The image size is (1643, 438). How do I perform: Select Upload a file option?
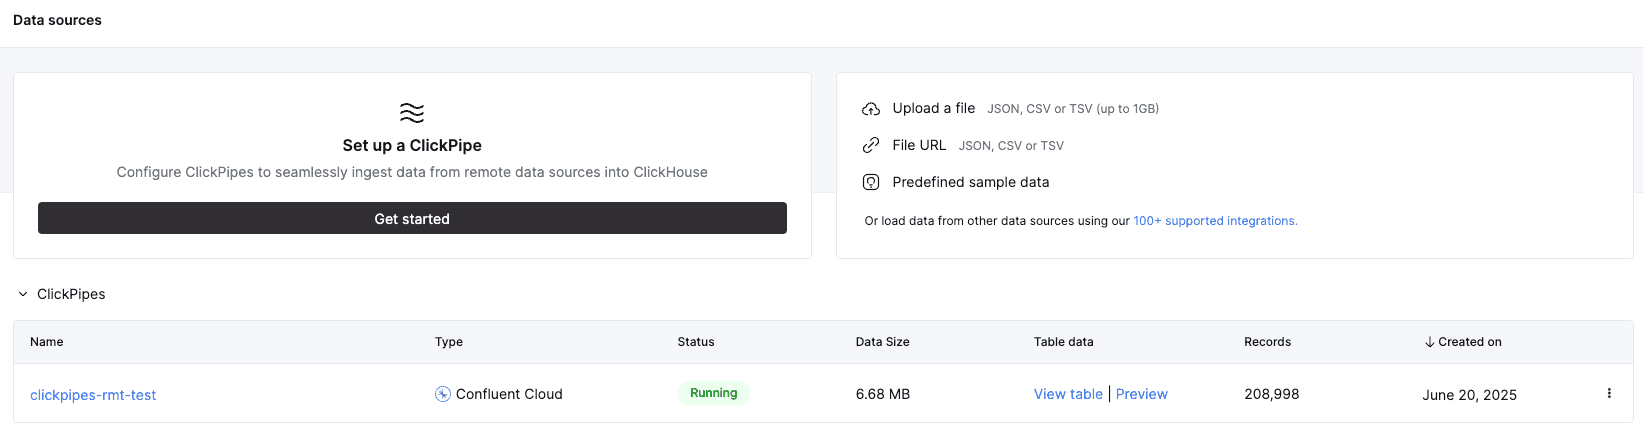tap(934, 108)
